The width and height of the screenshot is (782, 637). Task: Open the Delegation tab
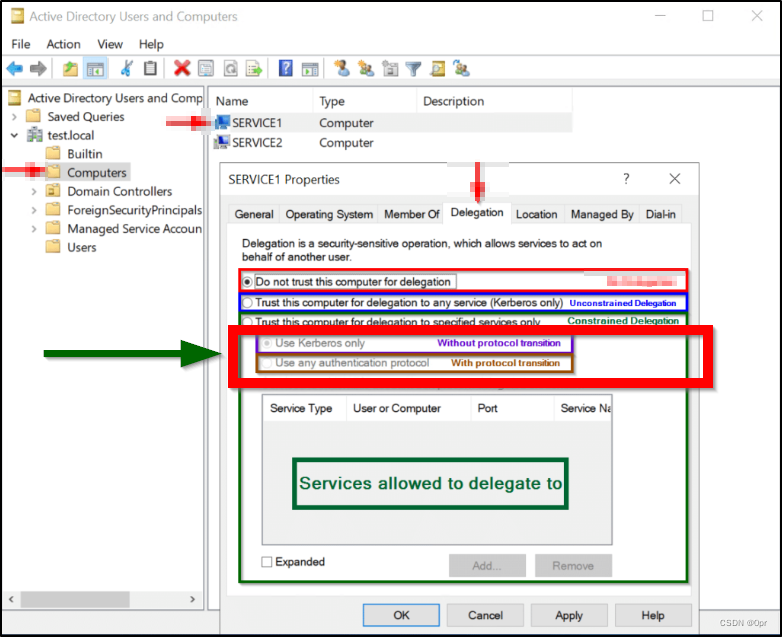tap(477, 212)
